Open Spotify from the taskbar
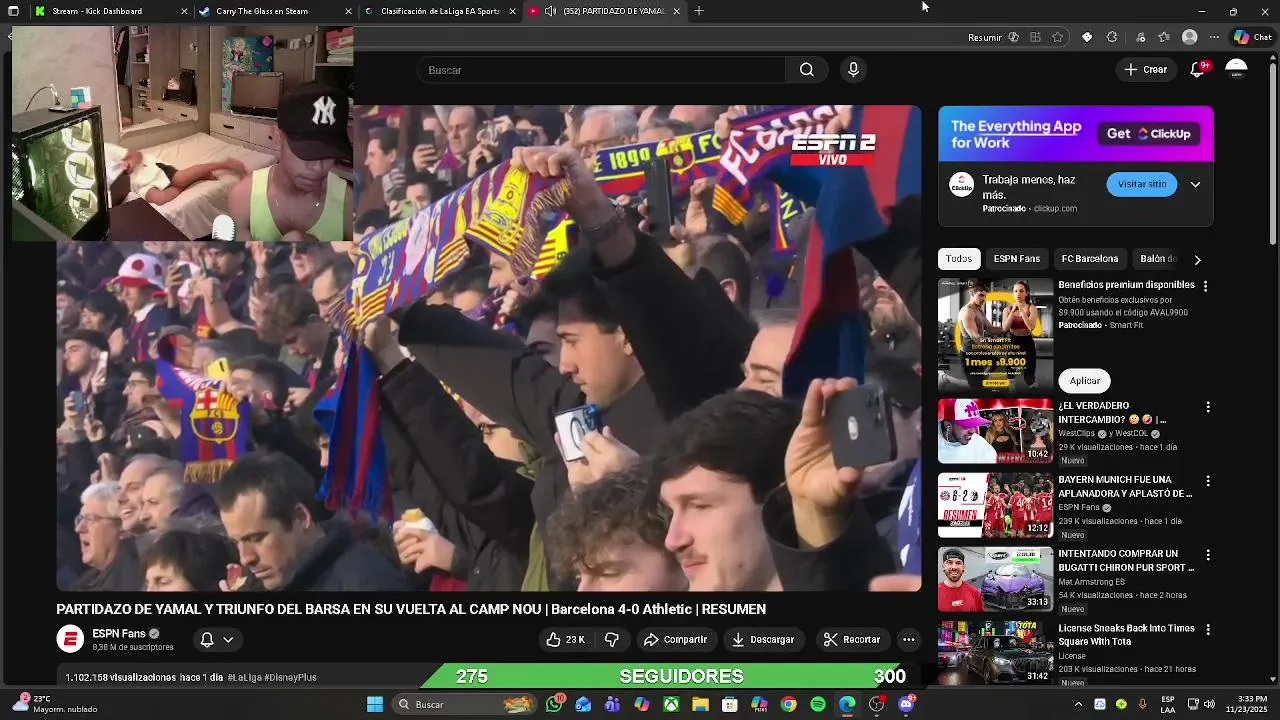 pyautogui.click(x=818, y=705)
